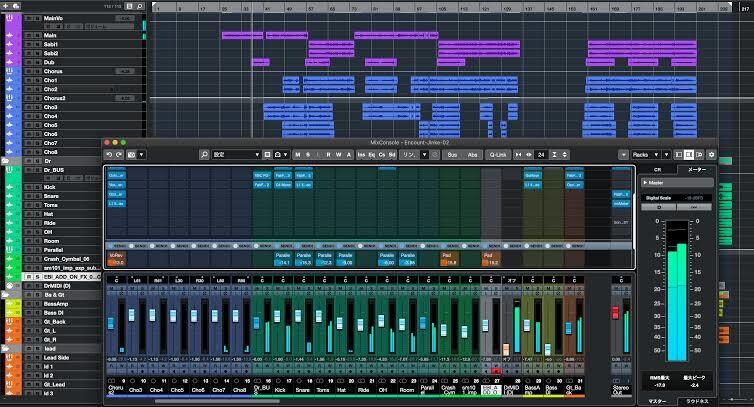This screenshot has width=754, height=407.
Task: Click the BassAmp track icon
Action: pyautogui.click(x=9, y=304)
